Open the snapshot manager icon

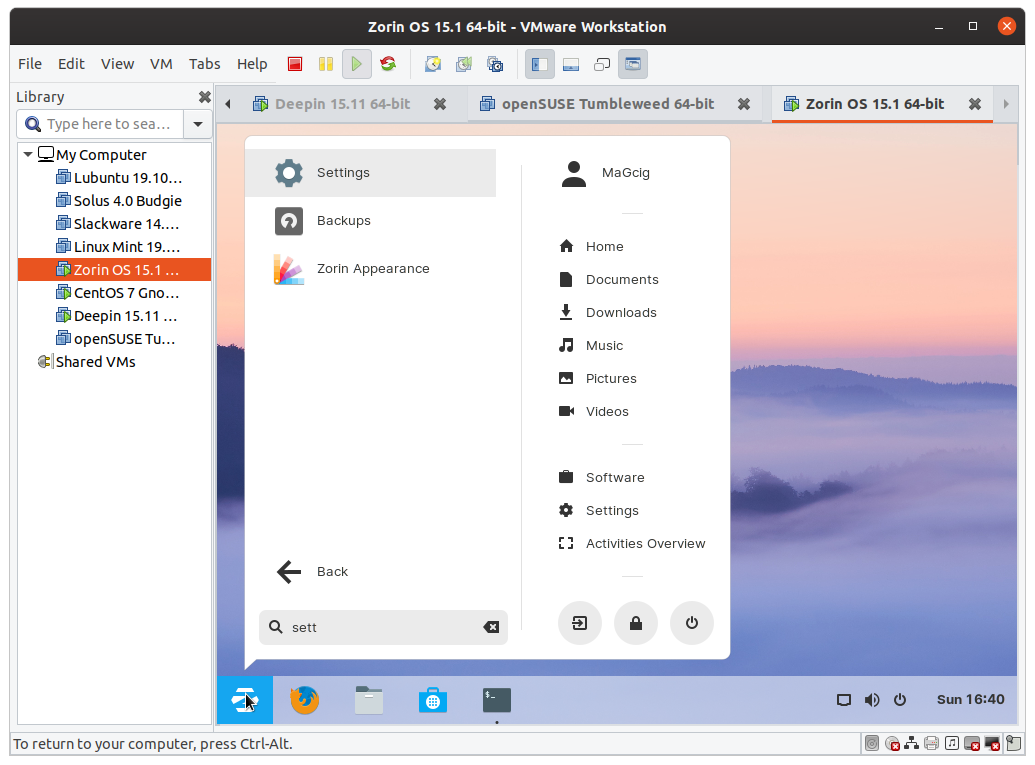coord(495,64)
